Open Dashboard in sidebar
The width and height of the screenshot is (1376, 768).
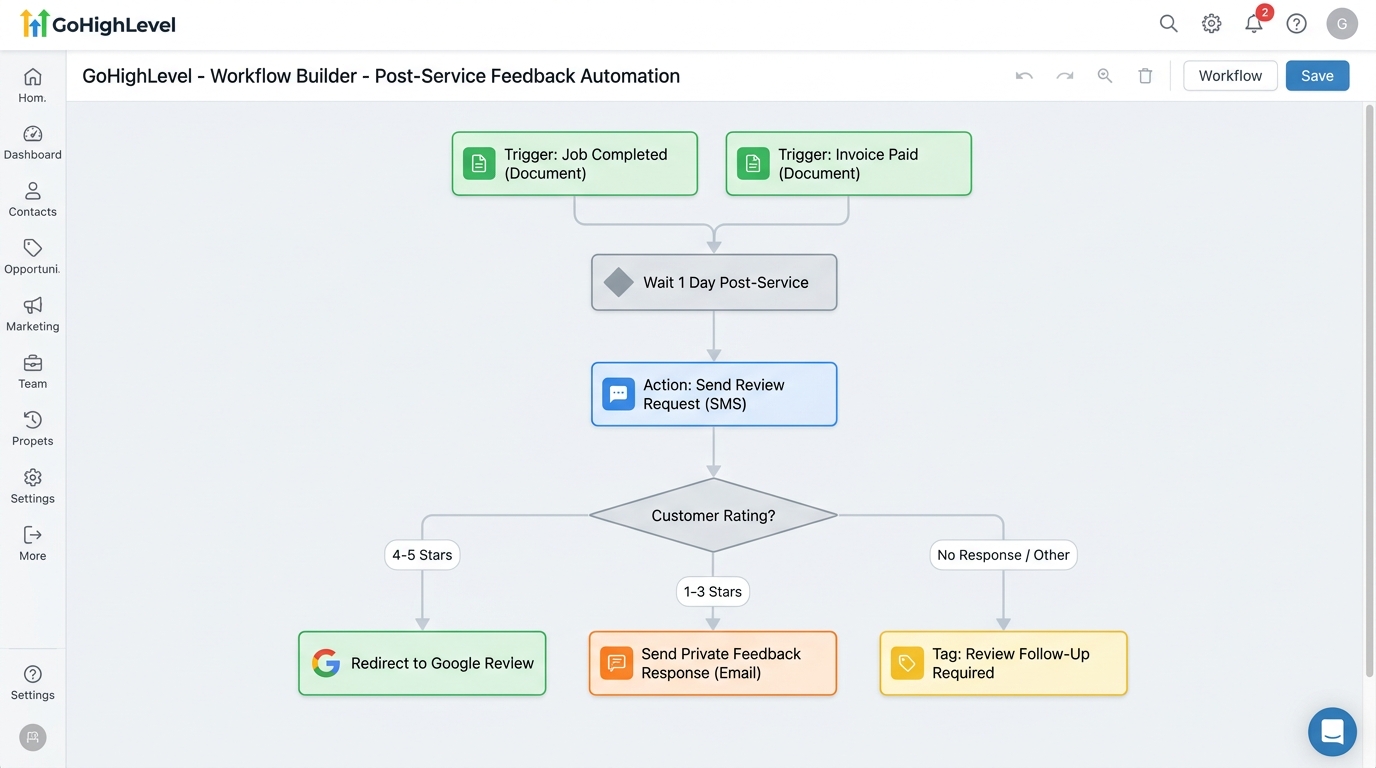point(33,143)
